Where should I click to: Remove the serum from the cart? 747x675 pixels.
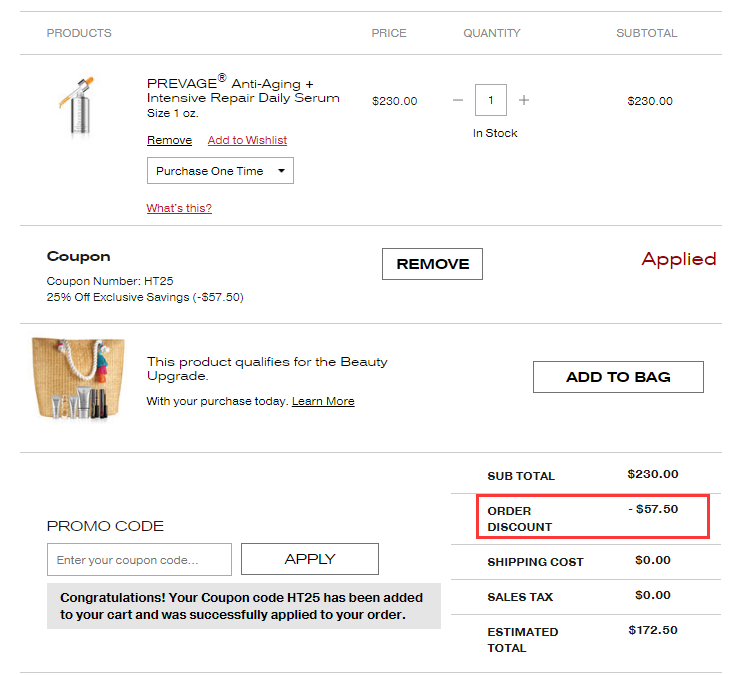coord(169,140)
